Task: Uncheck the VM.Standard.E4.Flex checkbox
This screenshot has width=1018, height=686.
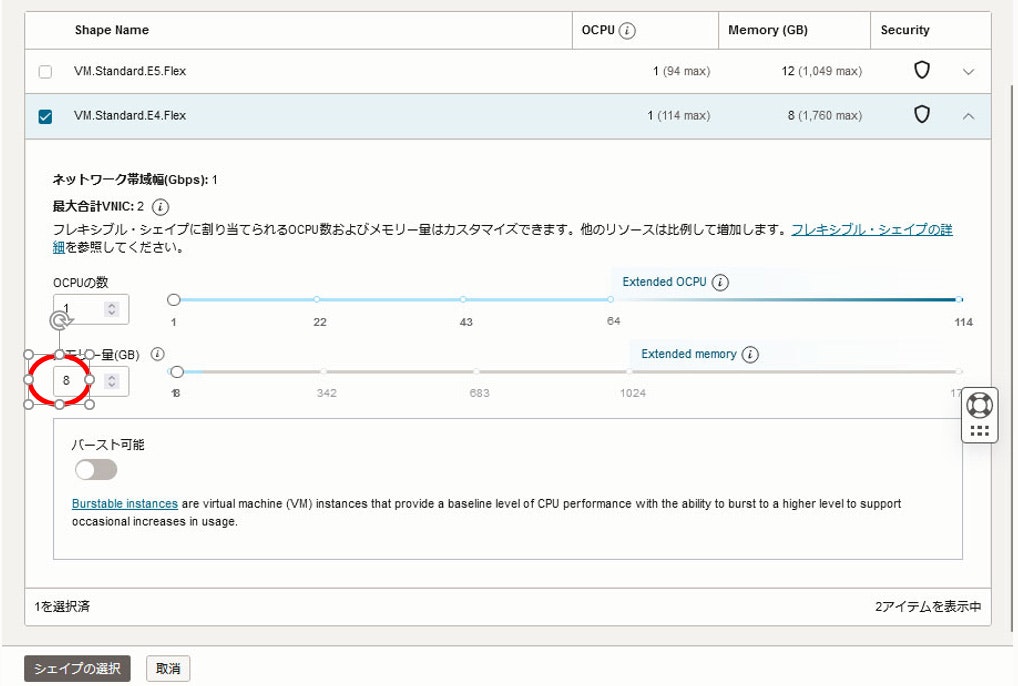Action: point(45,116)
